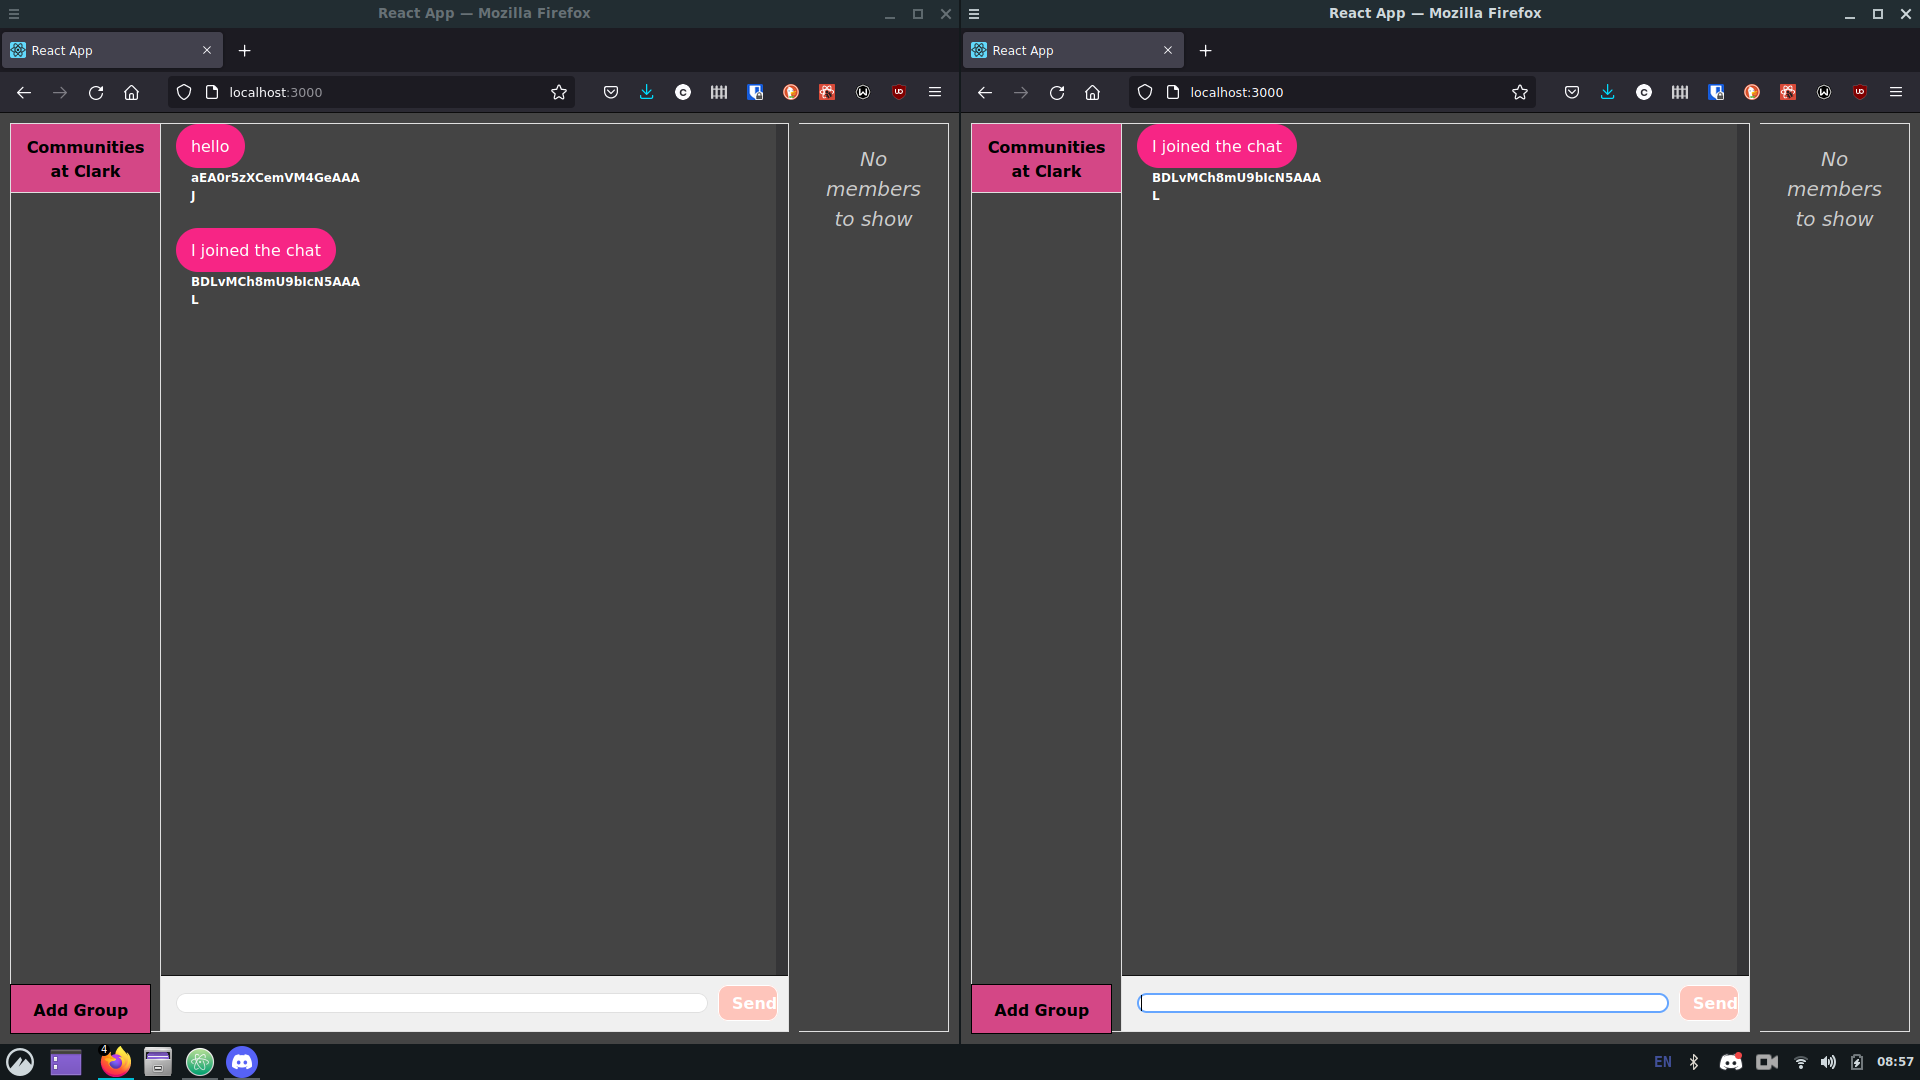Open Discord from the taskbar
Image resolution: width=1920 pixels, height=1080 pixels.
point(242,1061)
